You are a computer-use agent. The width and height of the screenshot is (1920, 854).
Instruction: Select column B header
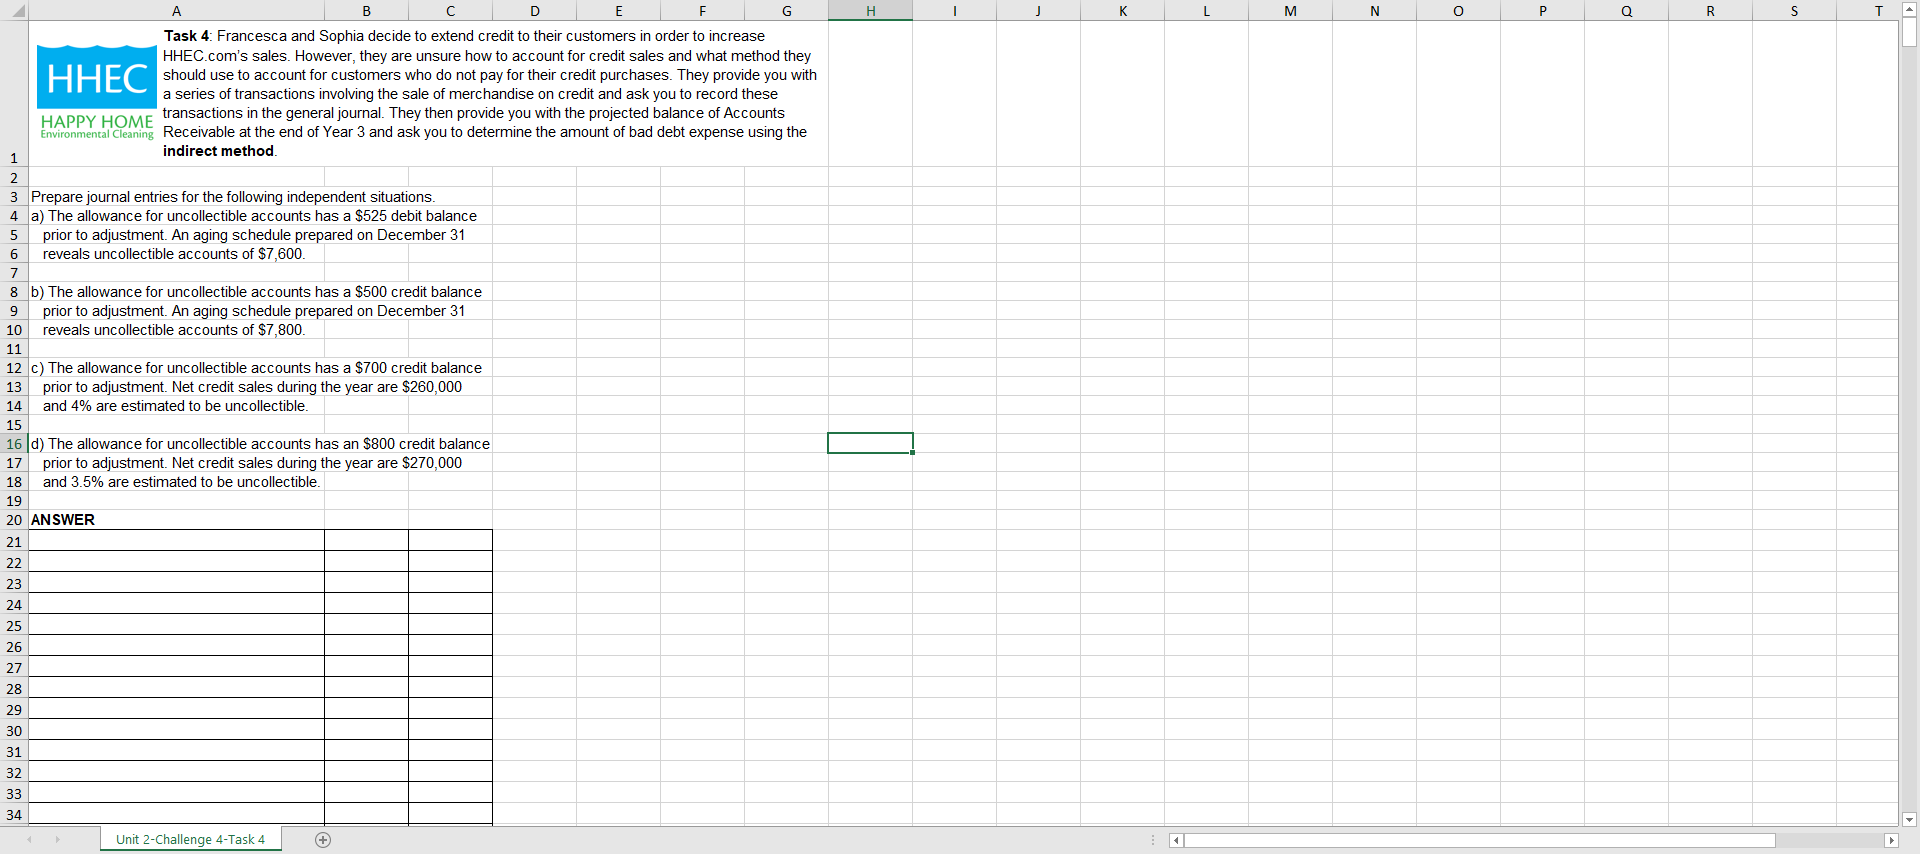(x=366, y=11)
